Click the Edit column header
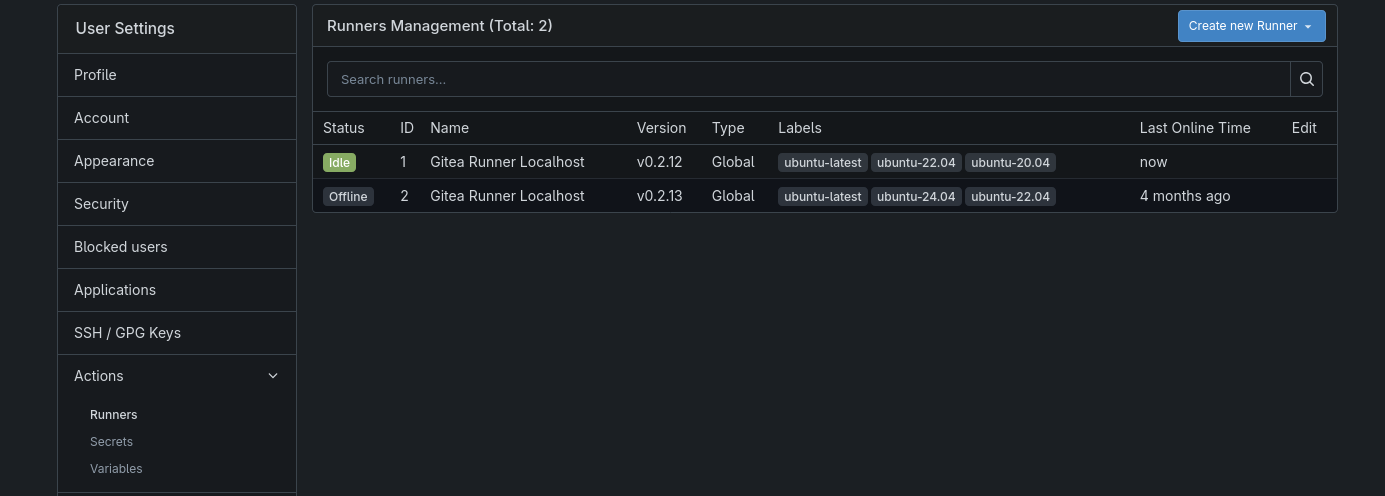The height and width of the screenshot is (496, 1385). (1304, 128)
